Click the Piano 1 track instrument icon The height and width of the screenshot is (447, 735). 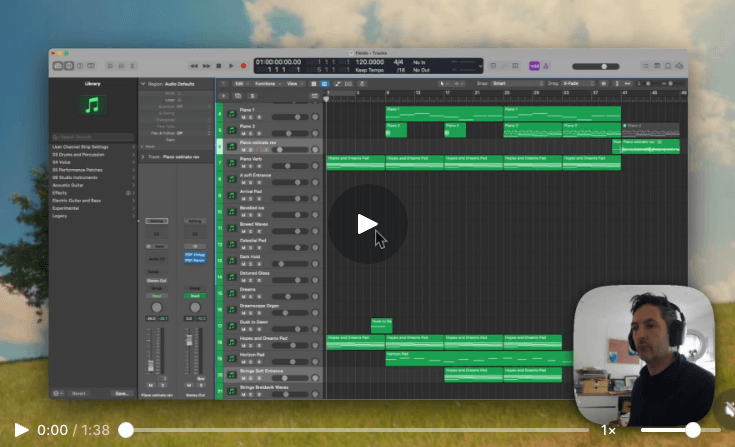[x=232, y=114]
